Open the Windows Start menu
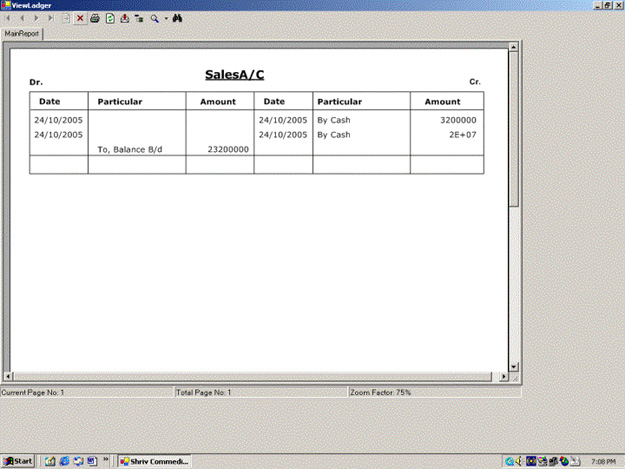This screenshot has width=625, height=469. click(x=18, y=461)
